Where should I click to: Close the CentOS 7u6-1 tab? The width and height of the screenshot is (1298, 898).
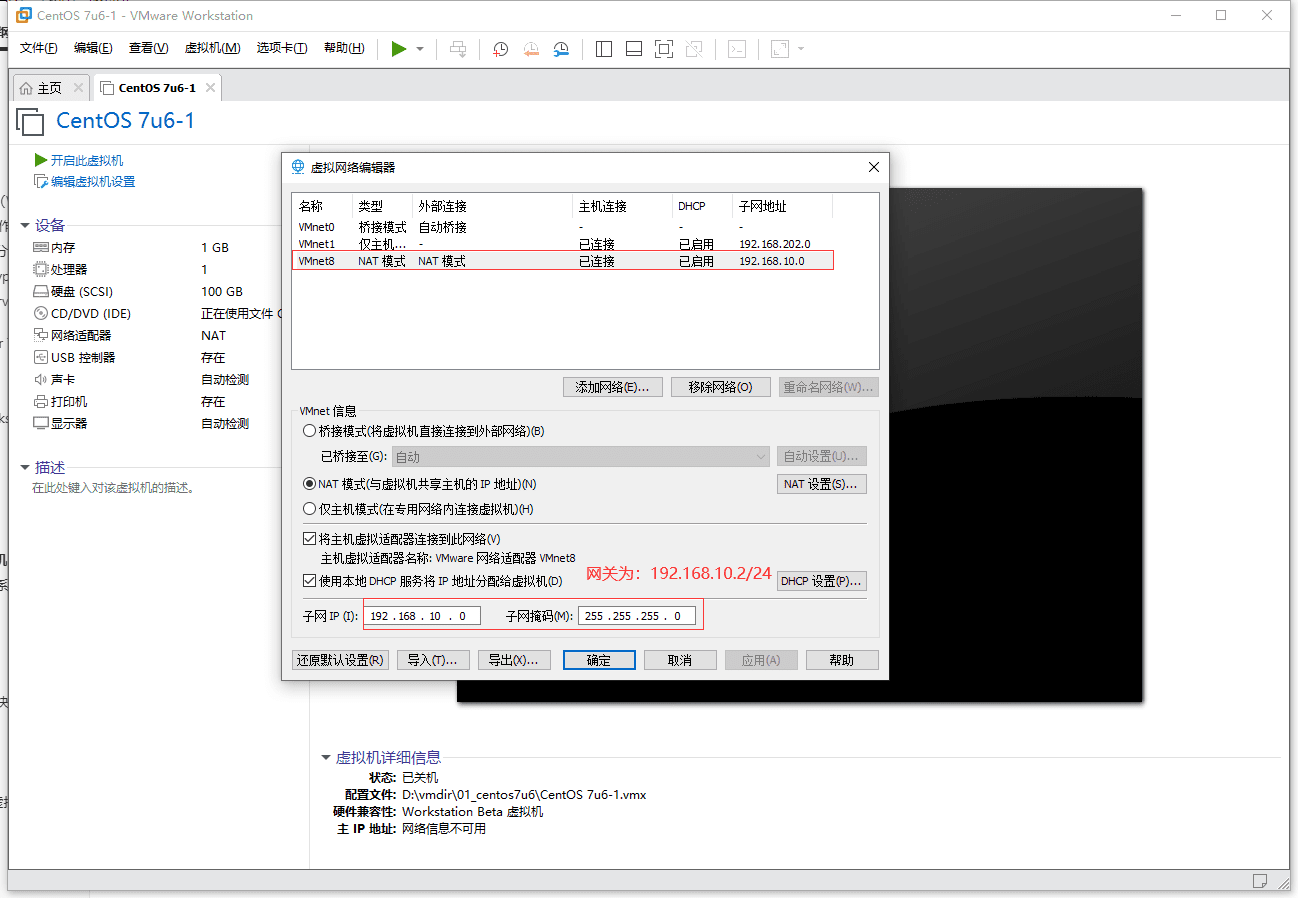[210, 88]
